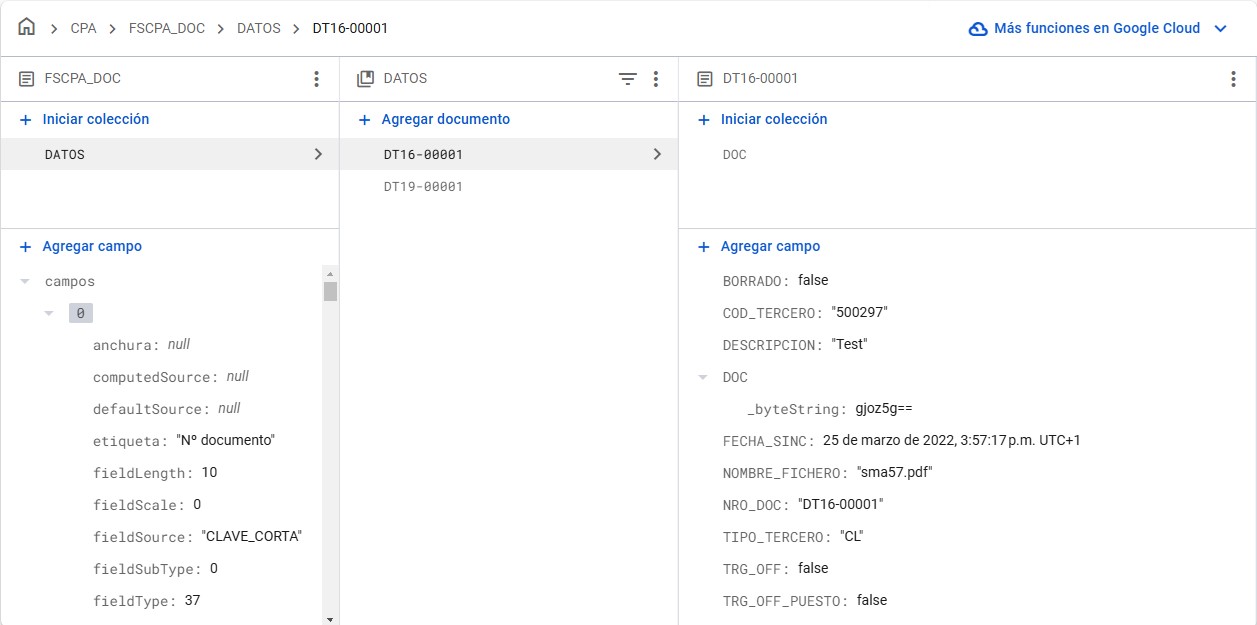Screen dimensions: 1257x625
Task: Select the DT19-00001 document
Action: [x=423, y=187]
